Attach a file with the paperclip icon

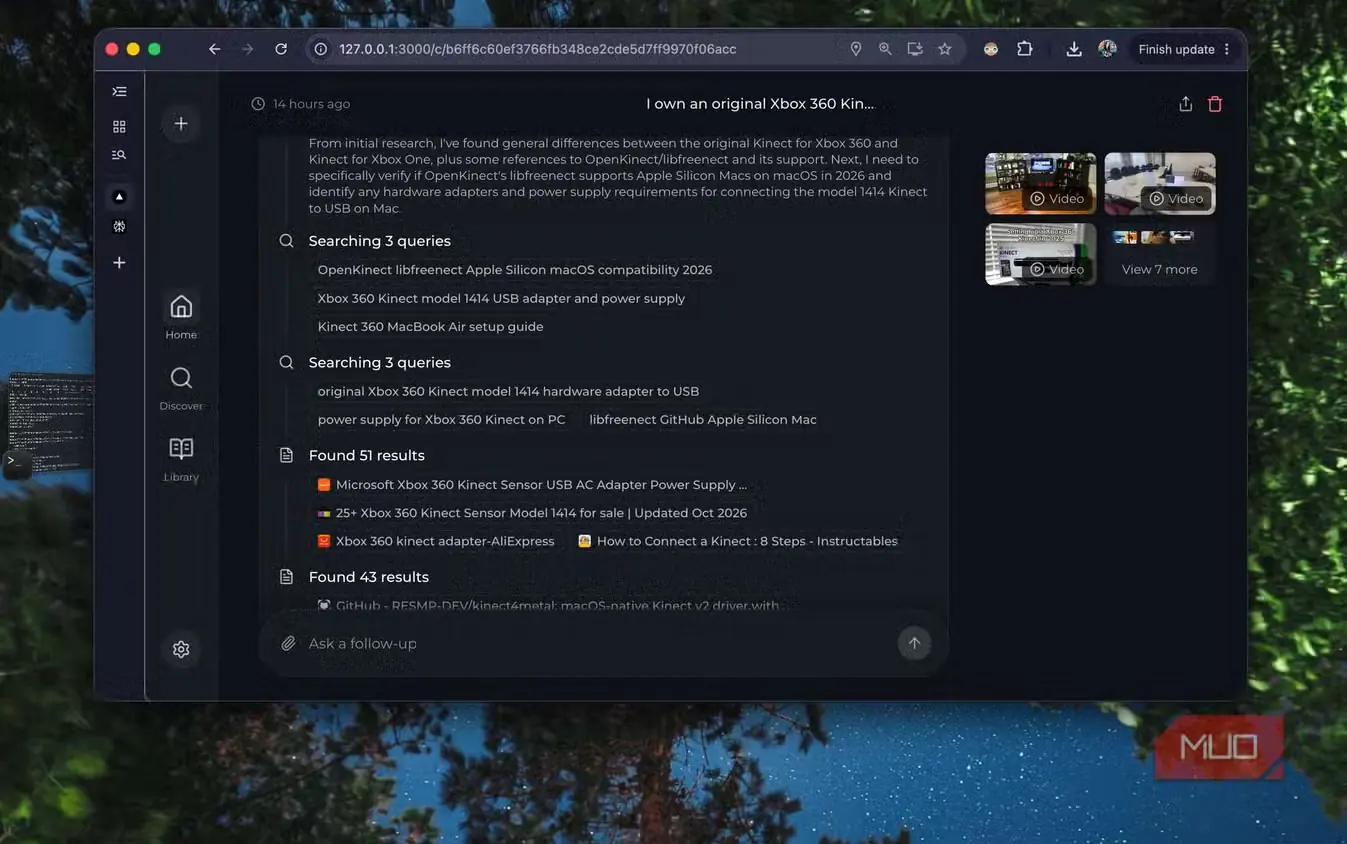point(288,644)
